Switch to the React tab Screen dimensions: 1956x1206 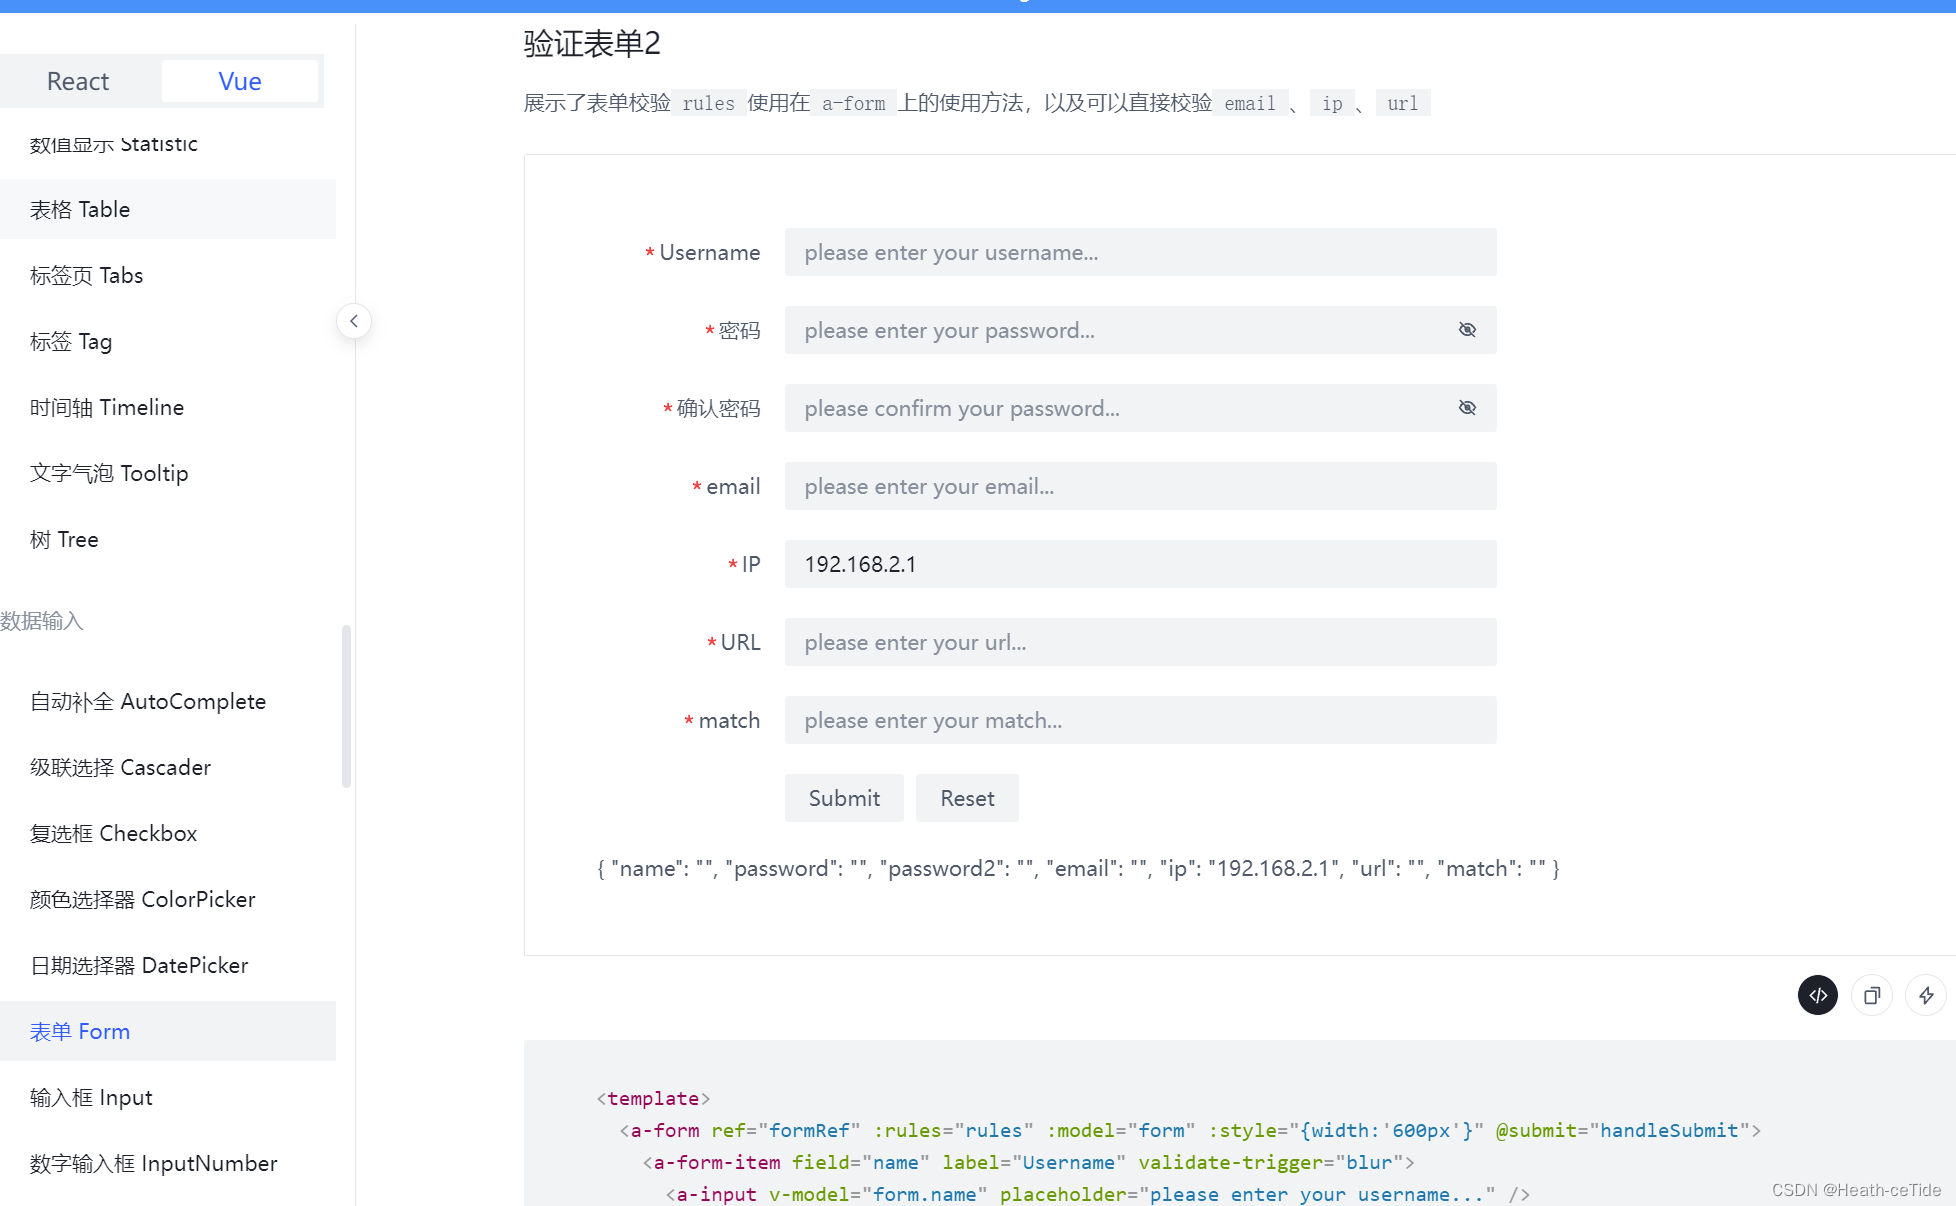pos(78,81)
